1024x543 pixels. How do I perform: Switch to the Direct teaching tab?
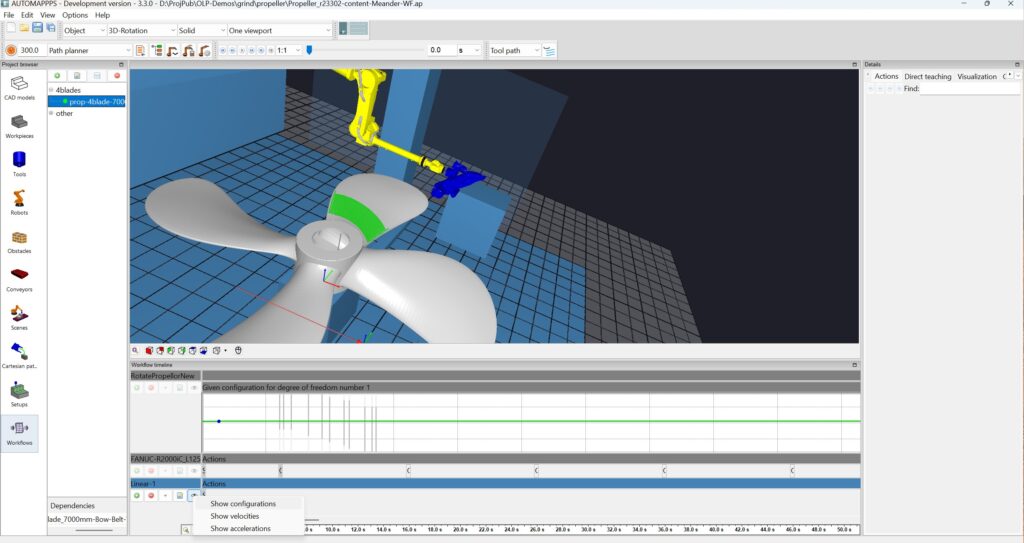point(927,76)
